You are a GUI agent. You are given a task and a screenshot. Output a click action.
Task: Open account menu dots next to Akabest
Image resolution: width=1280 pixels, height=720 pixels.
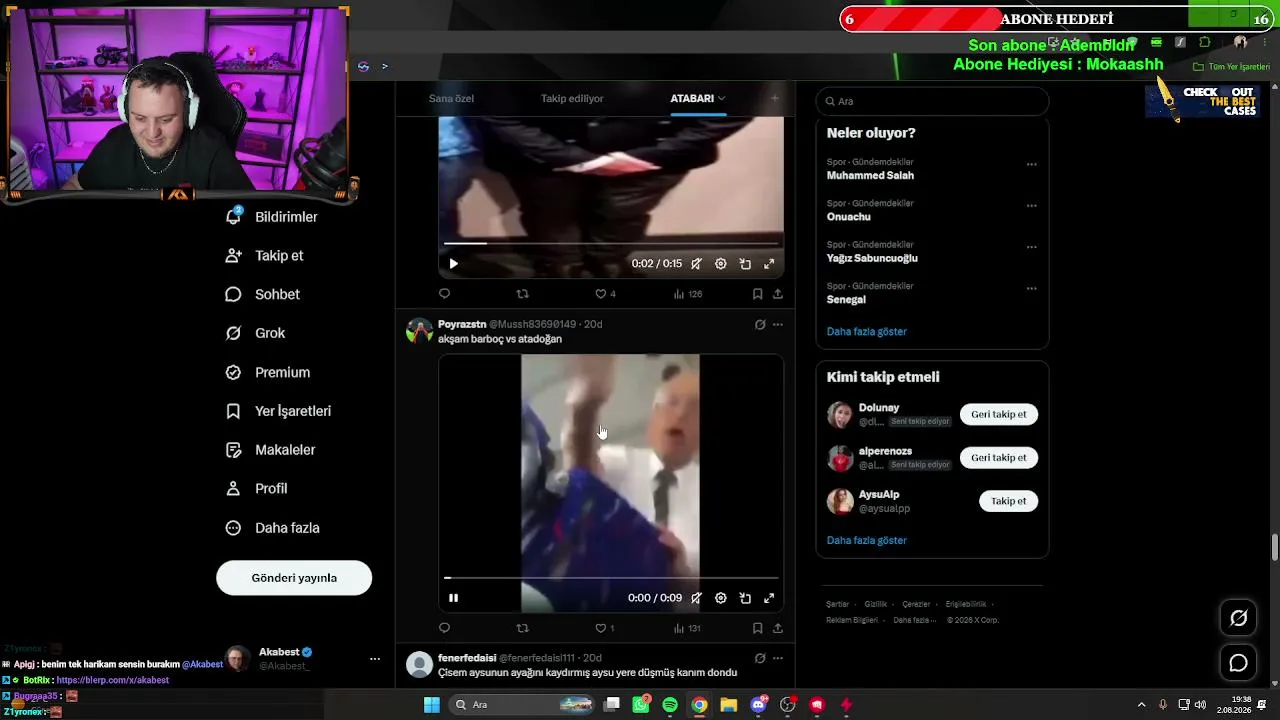(375, 659)
